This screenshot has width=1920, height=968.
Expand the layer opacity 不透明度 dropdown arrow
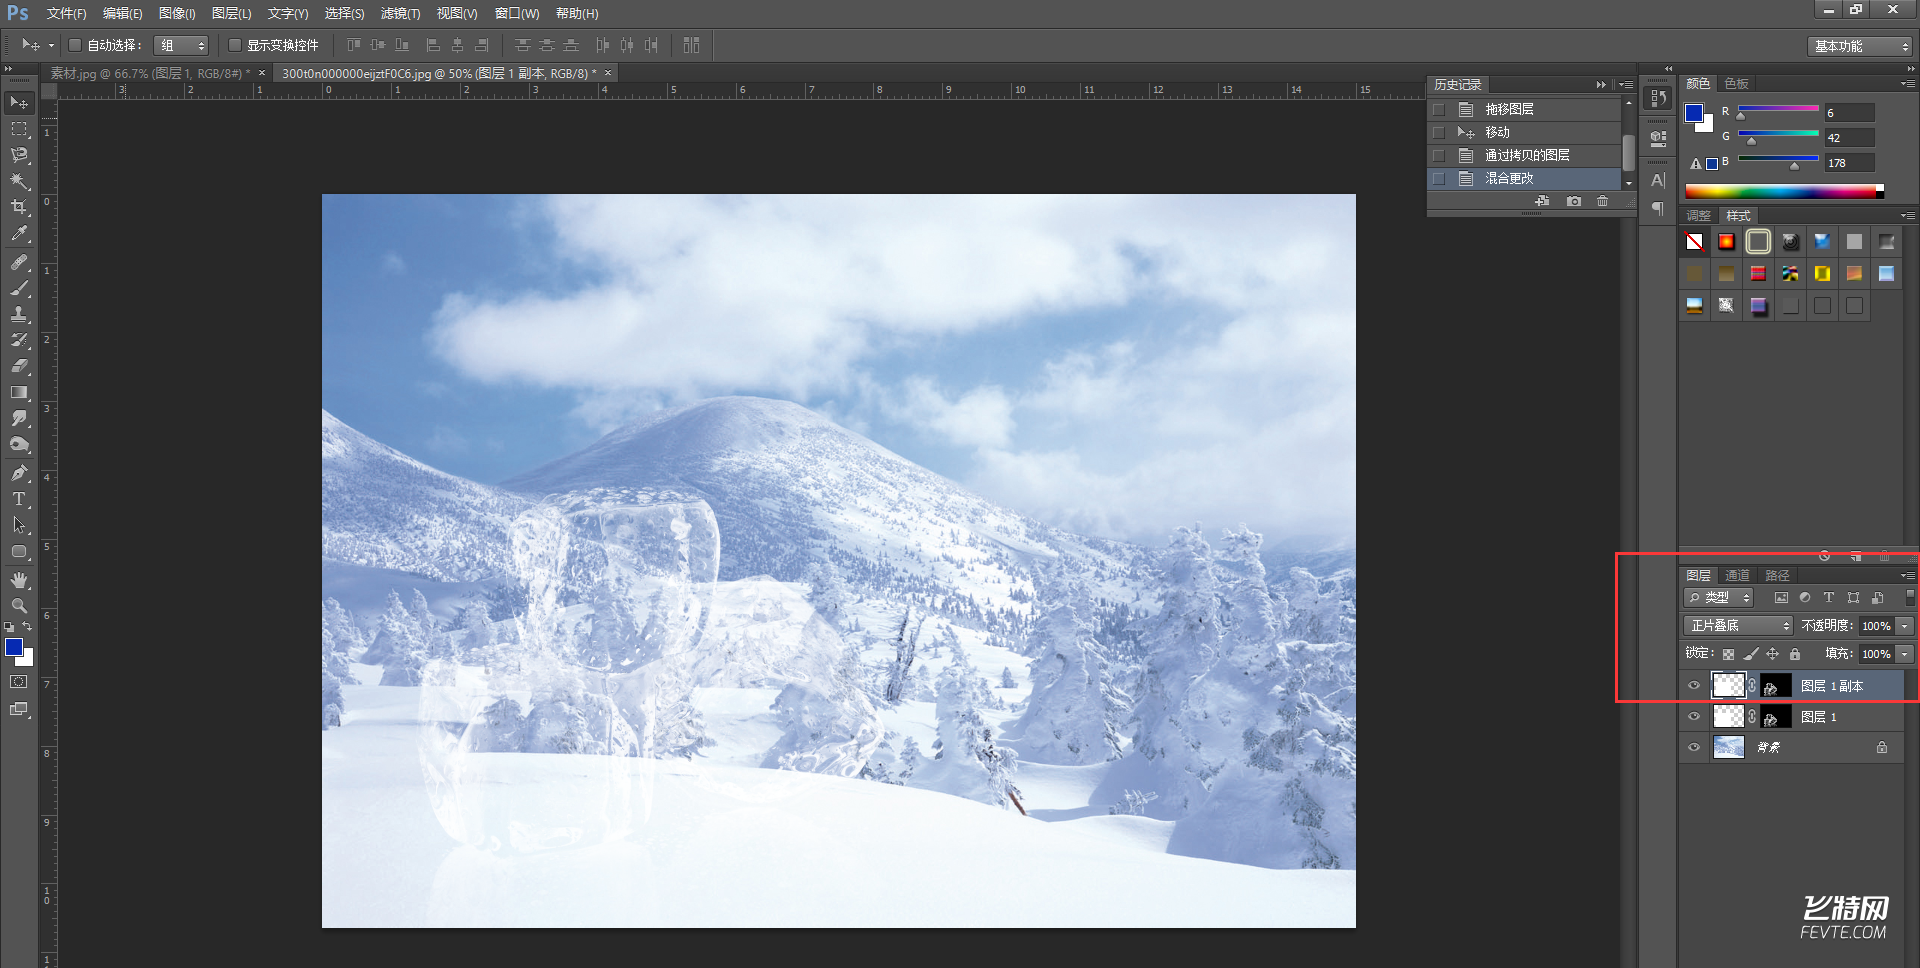(x=1905, y=625)
